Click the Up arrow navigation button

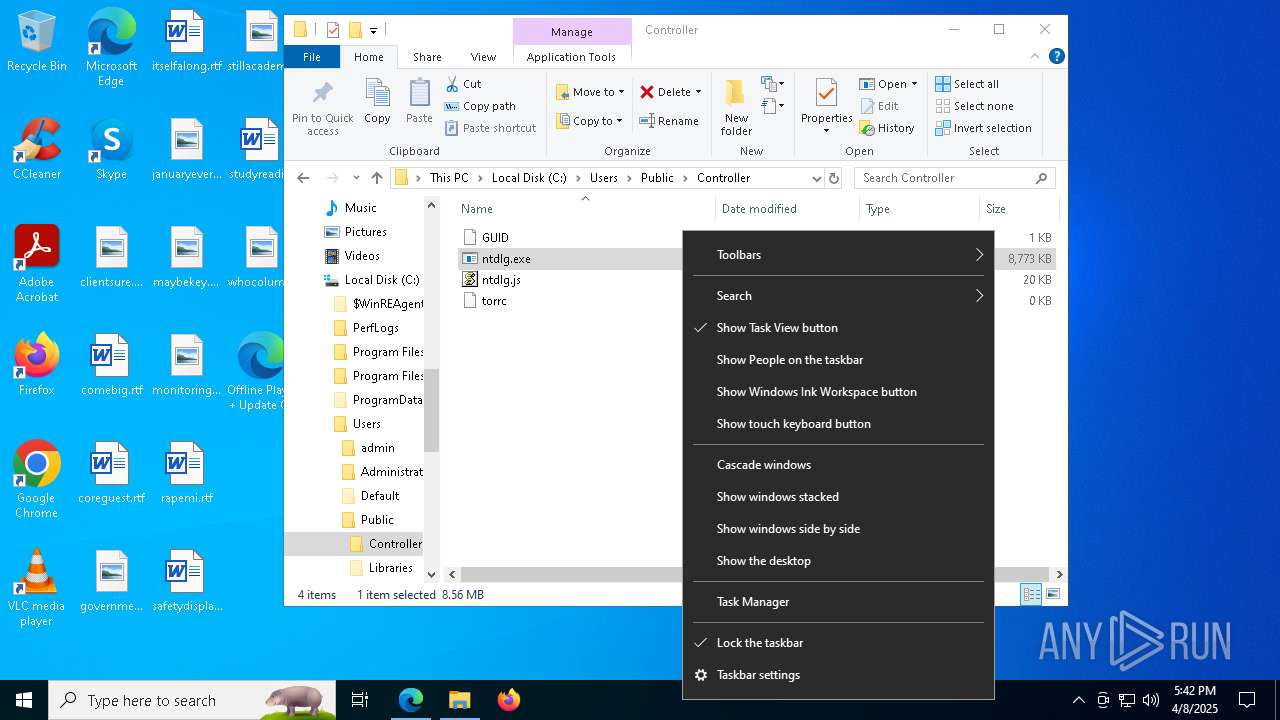point(377,178)
